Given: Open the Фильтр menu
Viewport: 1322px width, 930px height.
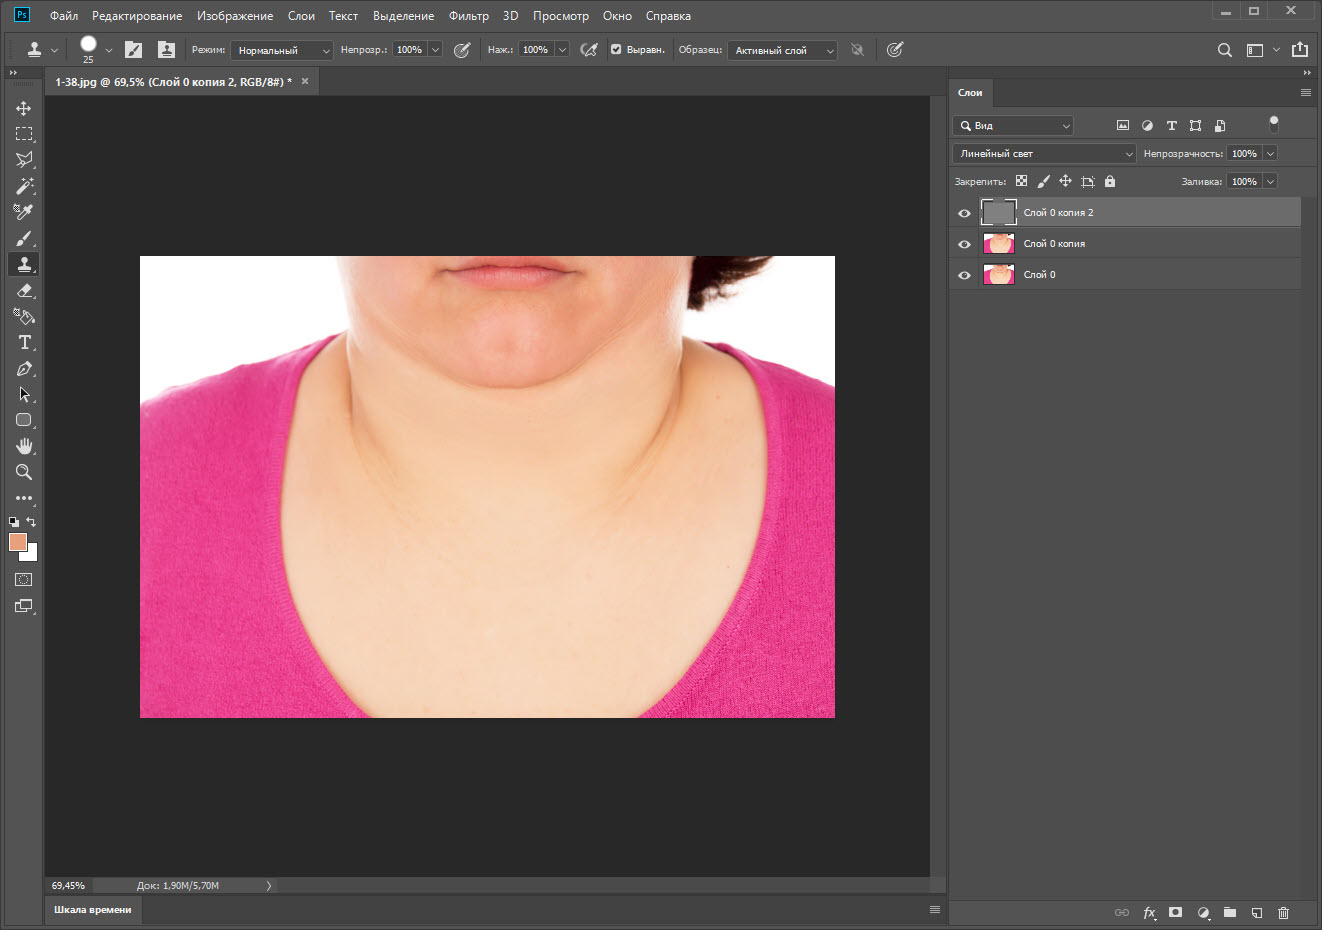Looking at the screenshot, I should [469, 16].
